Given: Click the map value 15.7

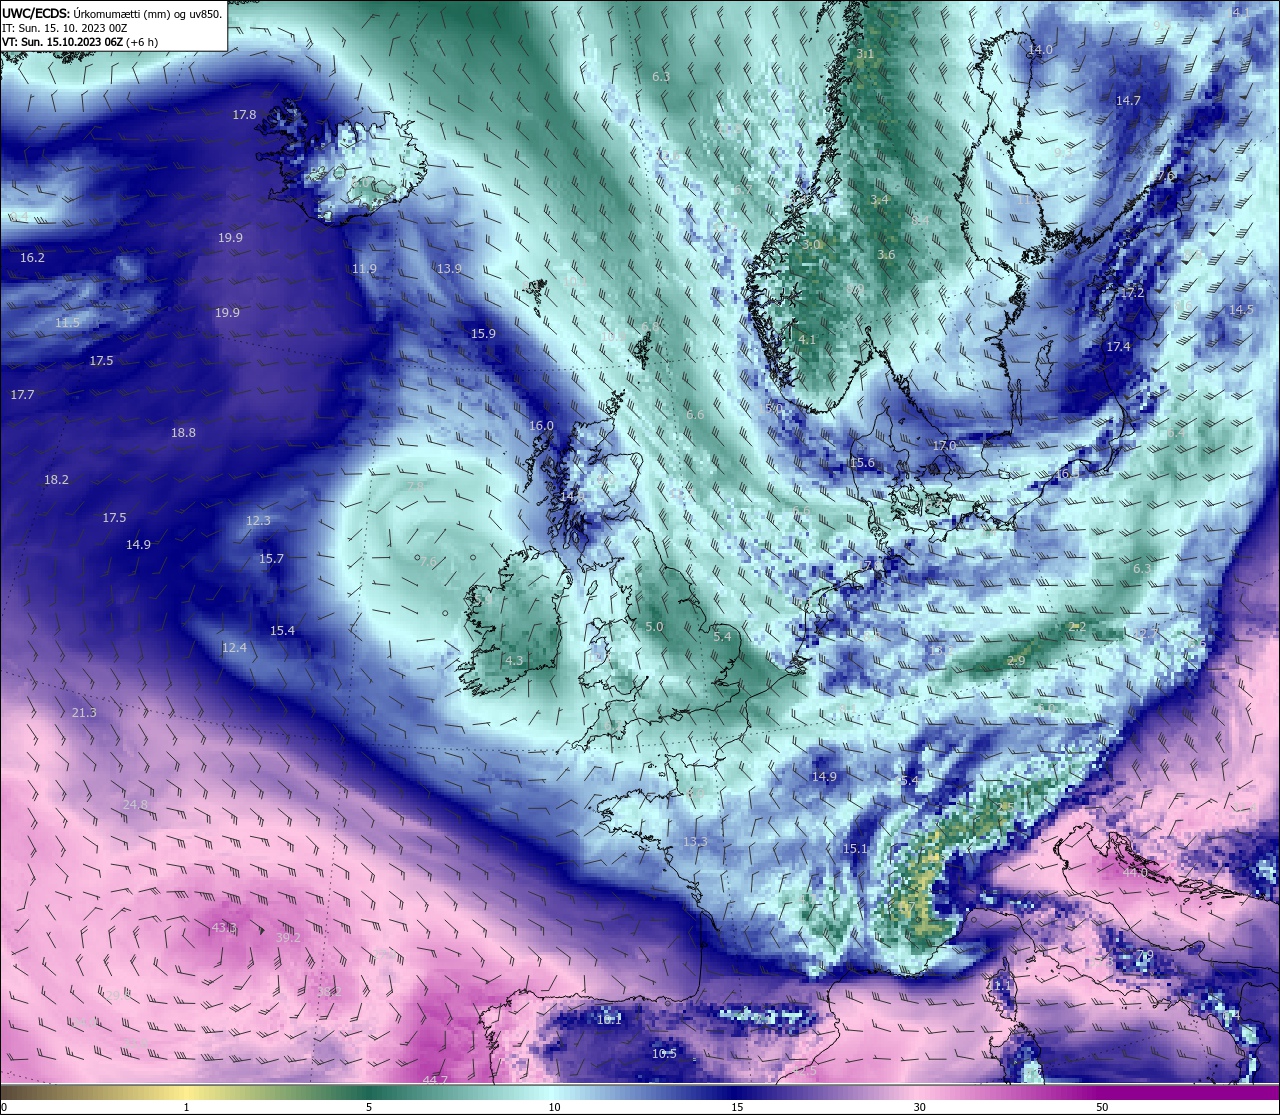Looking at the screenshot, I should 271,559.
